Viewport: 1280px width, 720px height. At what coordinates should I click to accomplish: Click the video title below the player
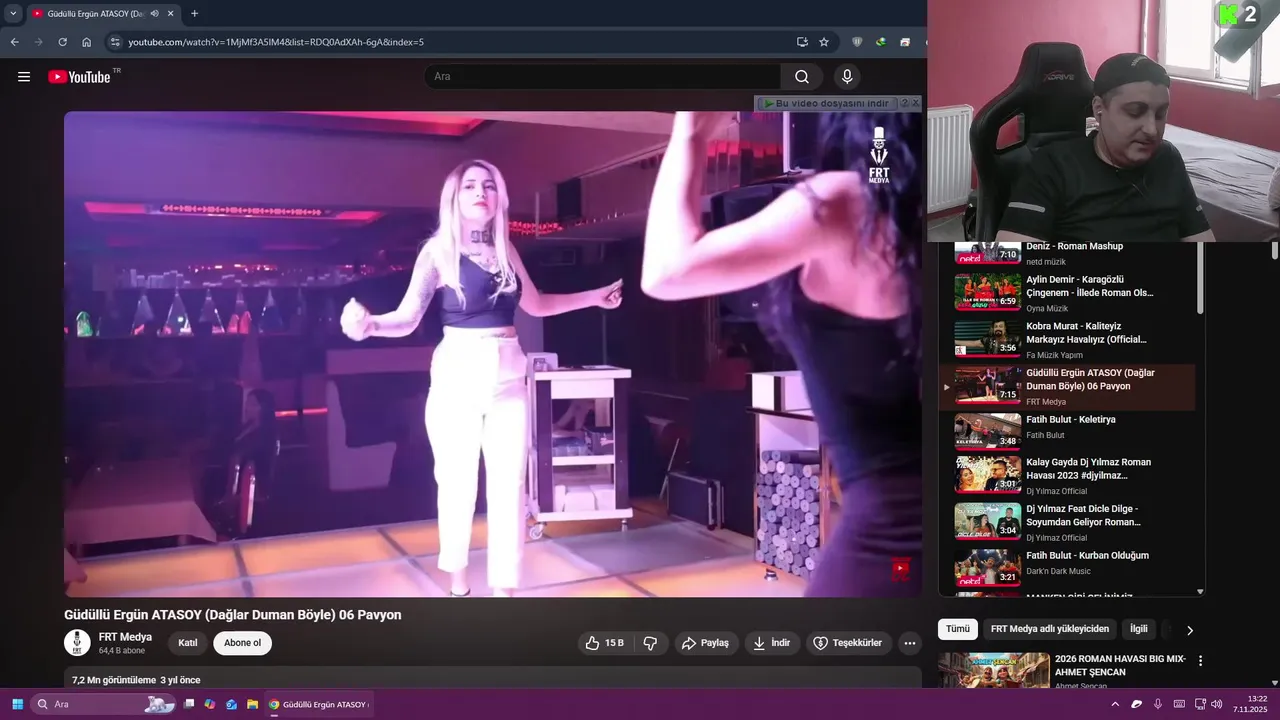point(233,615)
